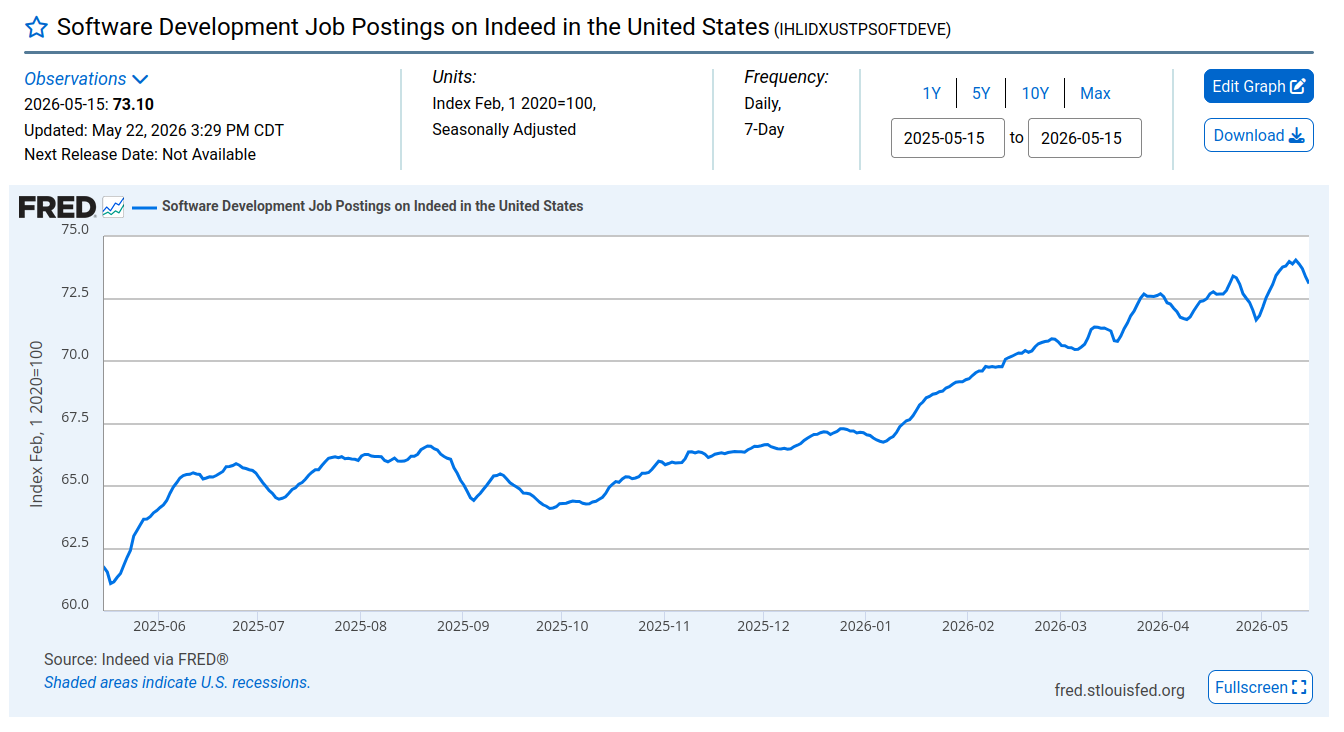Click the small line-chart icon next to FRED logo
The image size is (1344, 732).
pyautogui.click(x=113, y=207)
